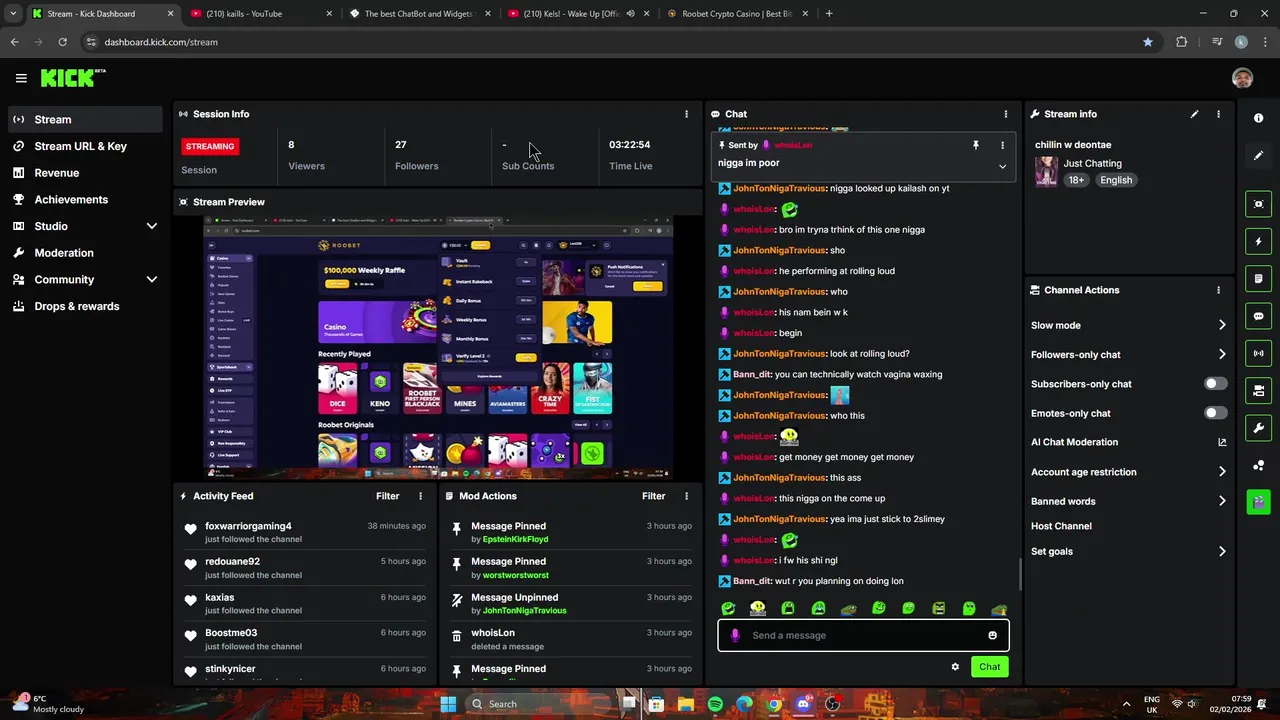Click the info icon in right toolbar
Image resolution: width=1280 pixels, height=720 pixels.
(1258, 118)
